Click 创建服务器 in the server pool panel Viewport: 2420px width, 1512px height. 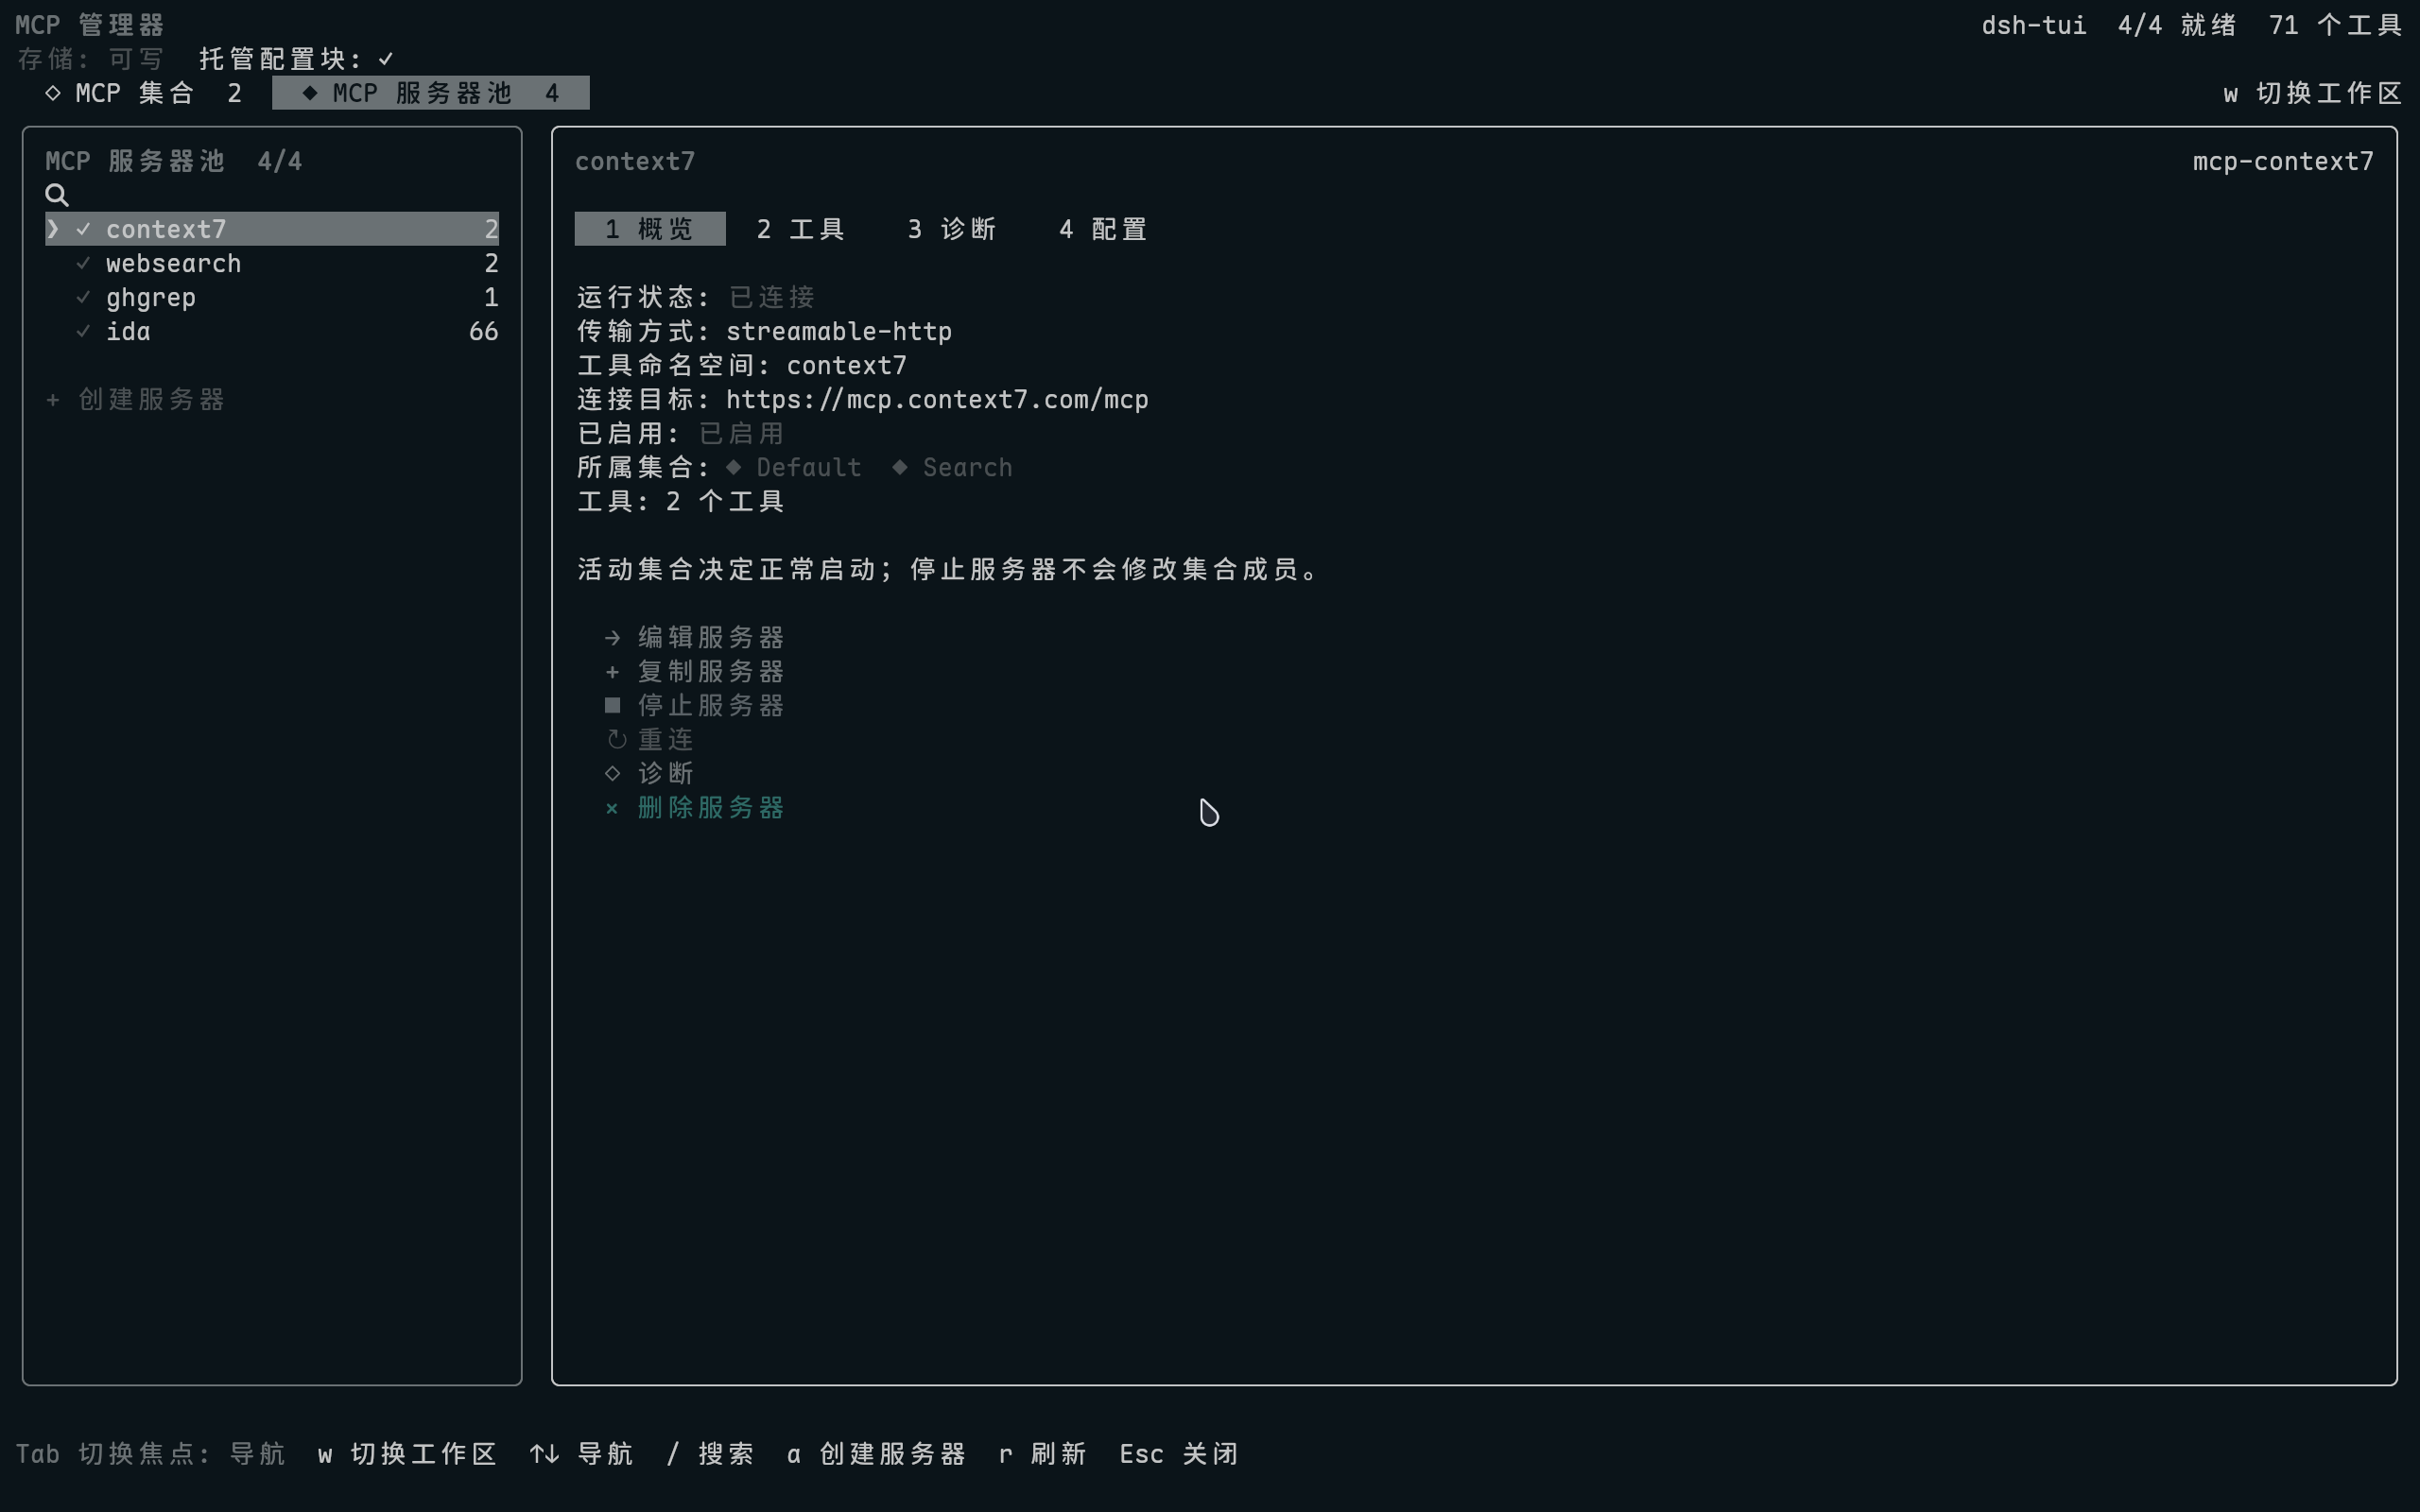point(151,400)
